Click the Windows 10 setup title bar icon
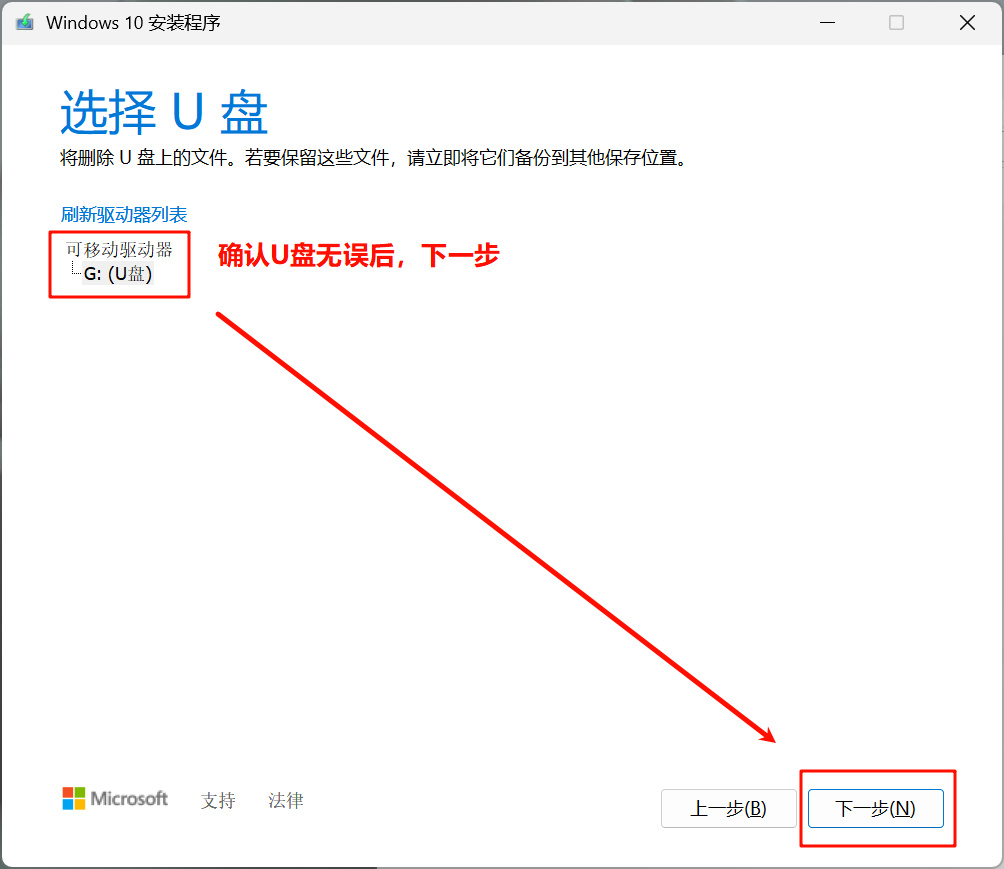The width and height of the screenshot is (1004, 869). 24,22
